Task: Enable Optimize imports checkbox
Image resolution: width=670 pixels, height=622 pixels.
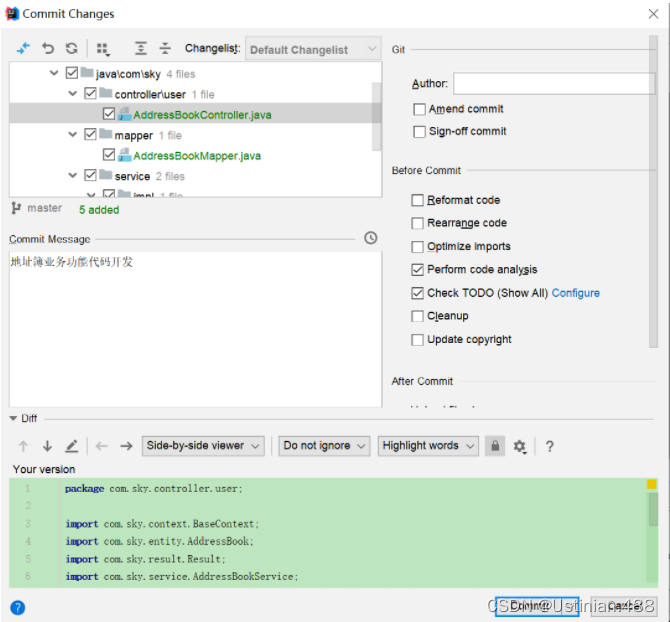Action: pyautogui.click(x=417, y=247)
